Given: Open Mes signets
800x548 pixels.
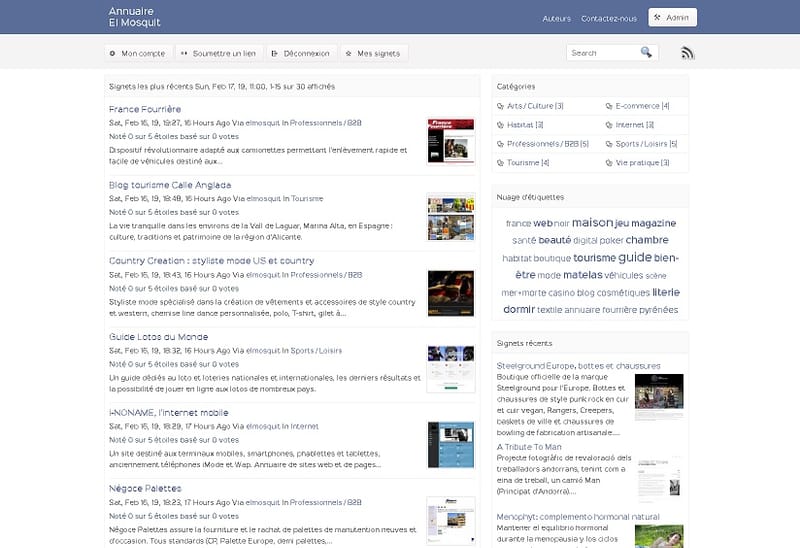Looking at the screenshot, I should [374, 53].
